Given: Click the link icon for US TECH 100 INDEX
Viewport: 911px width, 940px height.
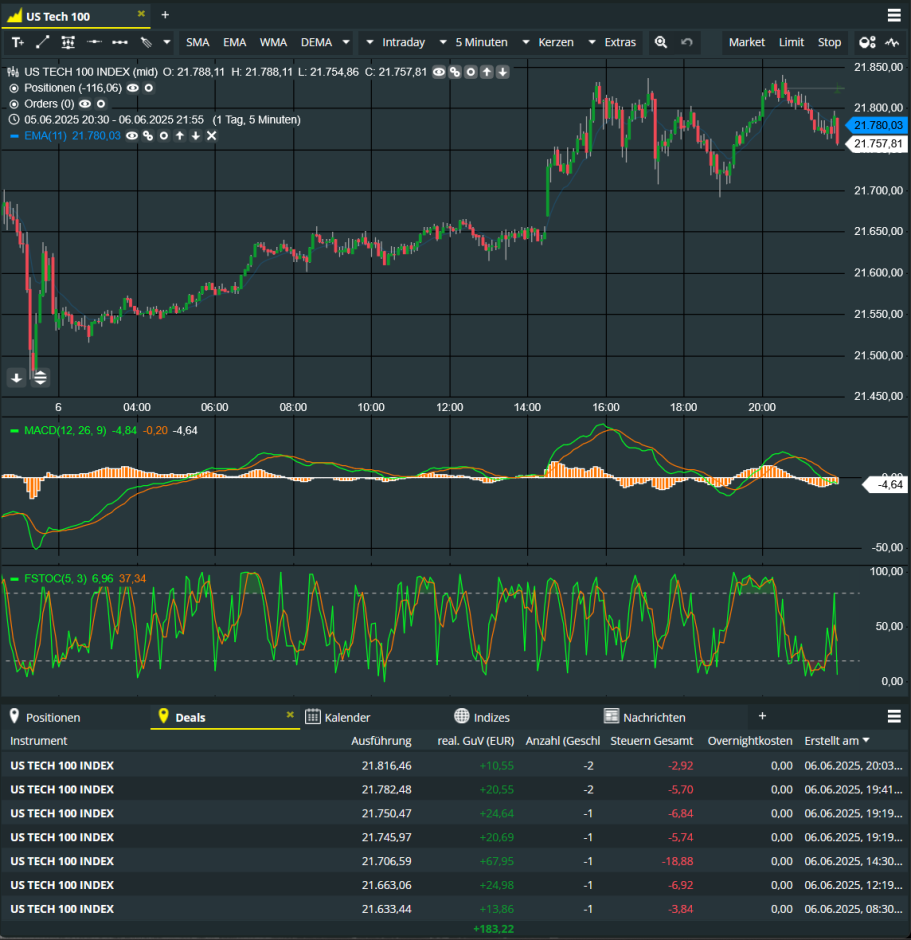Looking at the screenshot, I should pyautogui.click(x=455, y=73).
